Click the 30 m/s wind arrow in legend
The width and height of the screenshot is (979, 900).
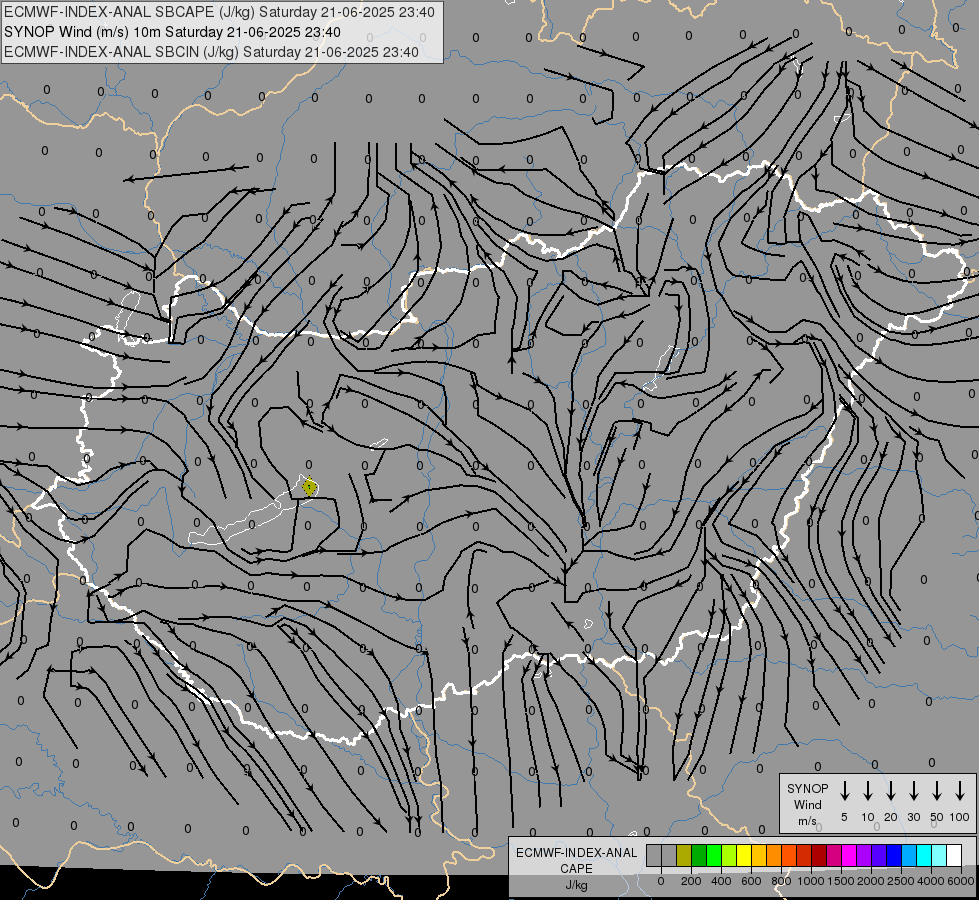pyautogui.click(x=913, y=790)
